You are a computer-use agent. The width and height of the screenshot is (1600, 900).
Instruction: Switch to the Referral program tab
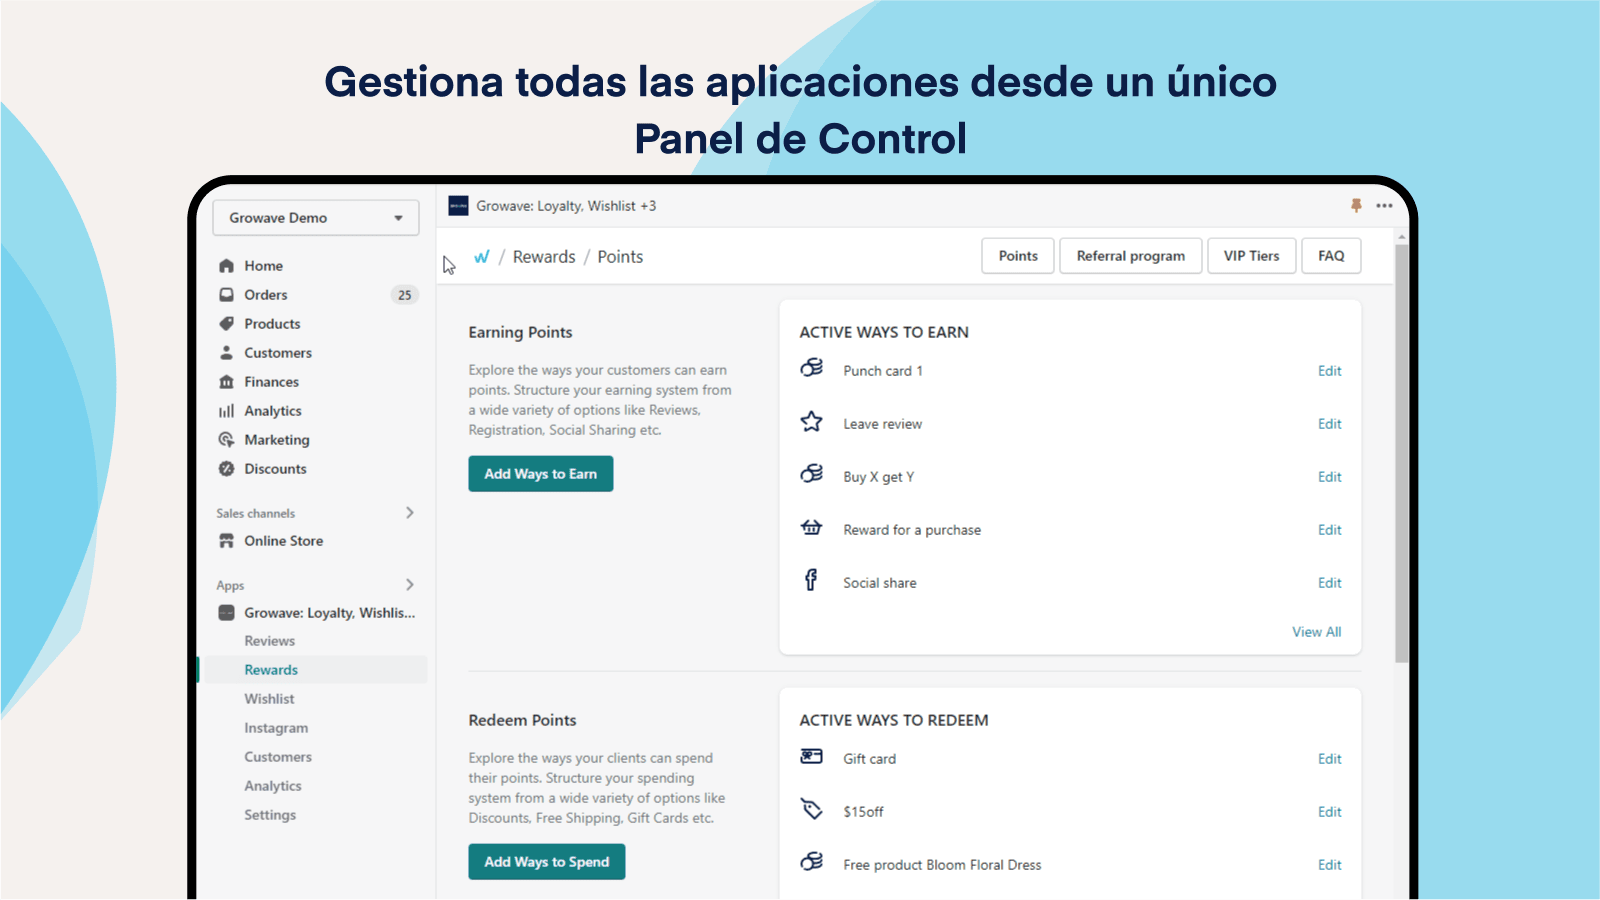(x=1131, y=256)
